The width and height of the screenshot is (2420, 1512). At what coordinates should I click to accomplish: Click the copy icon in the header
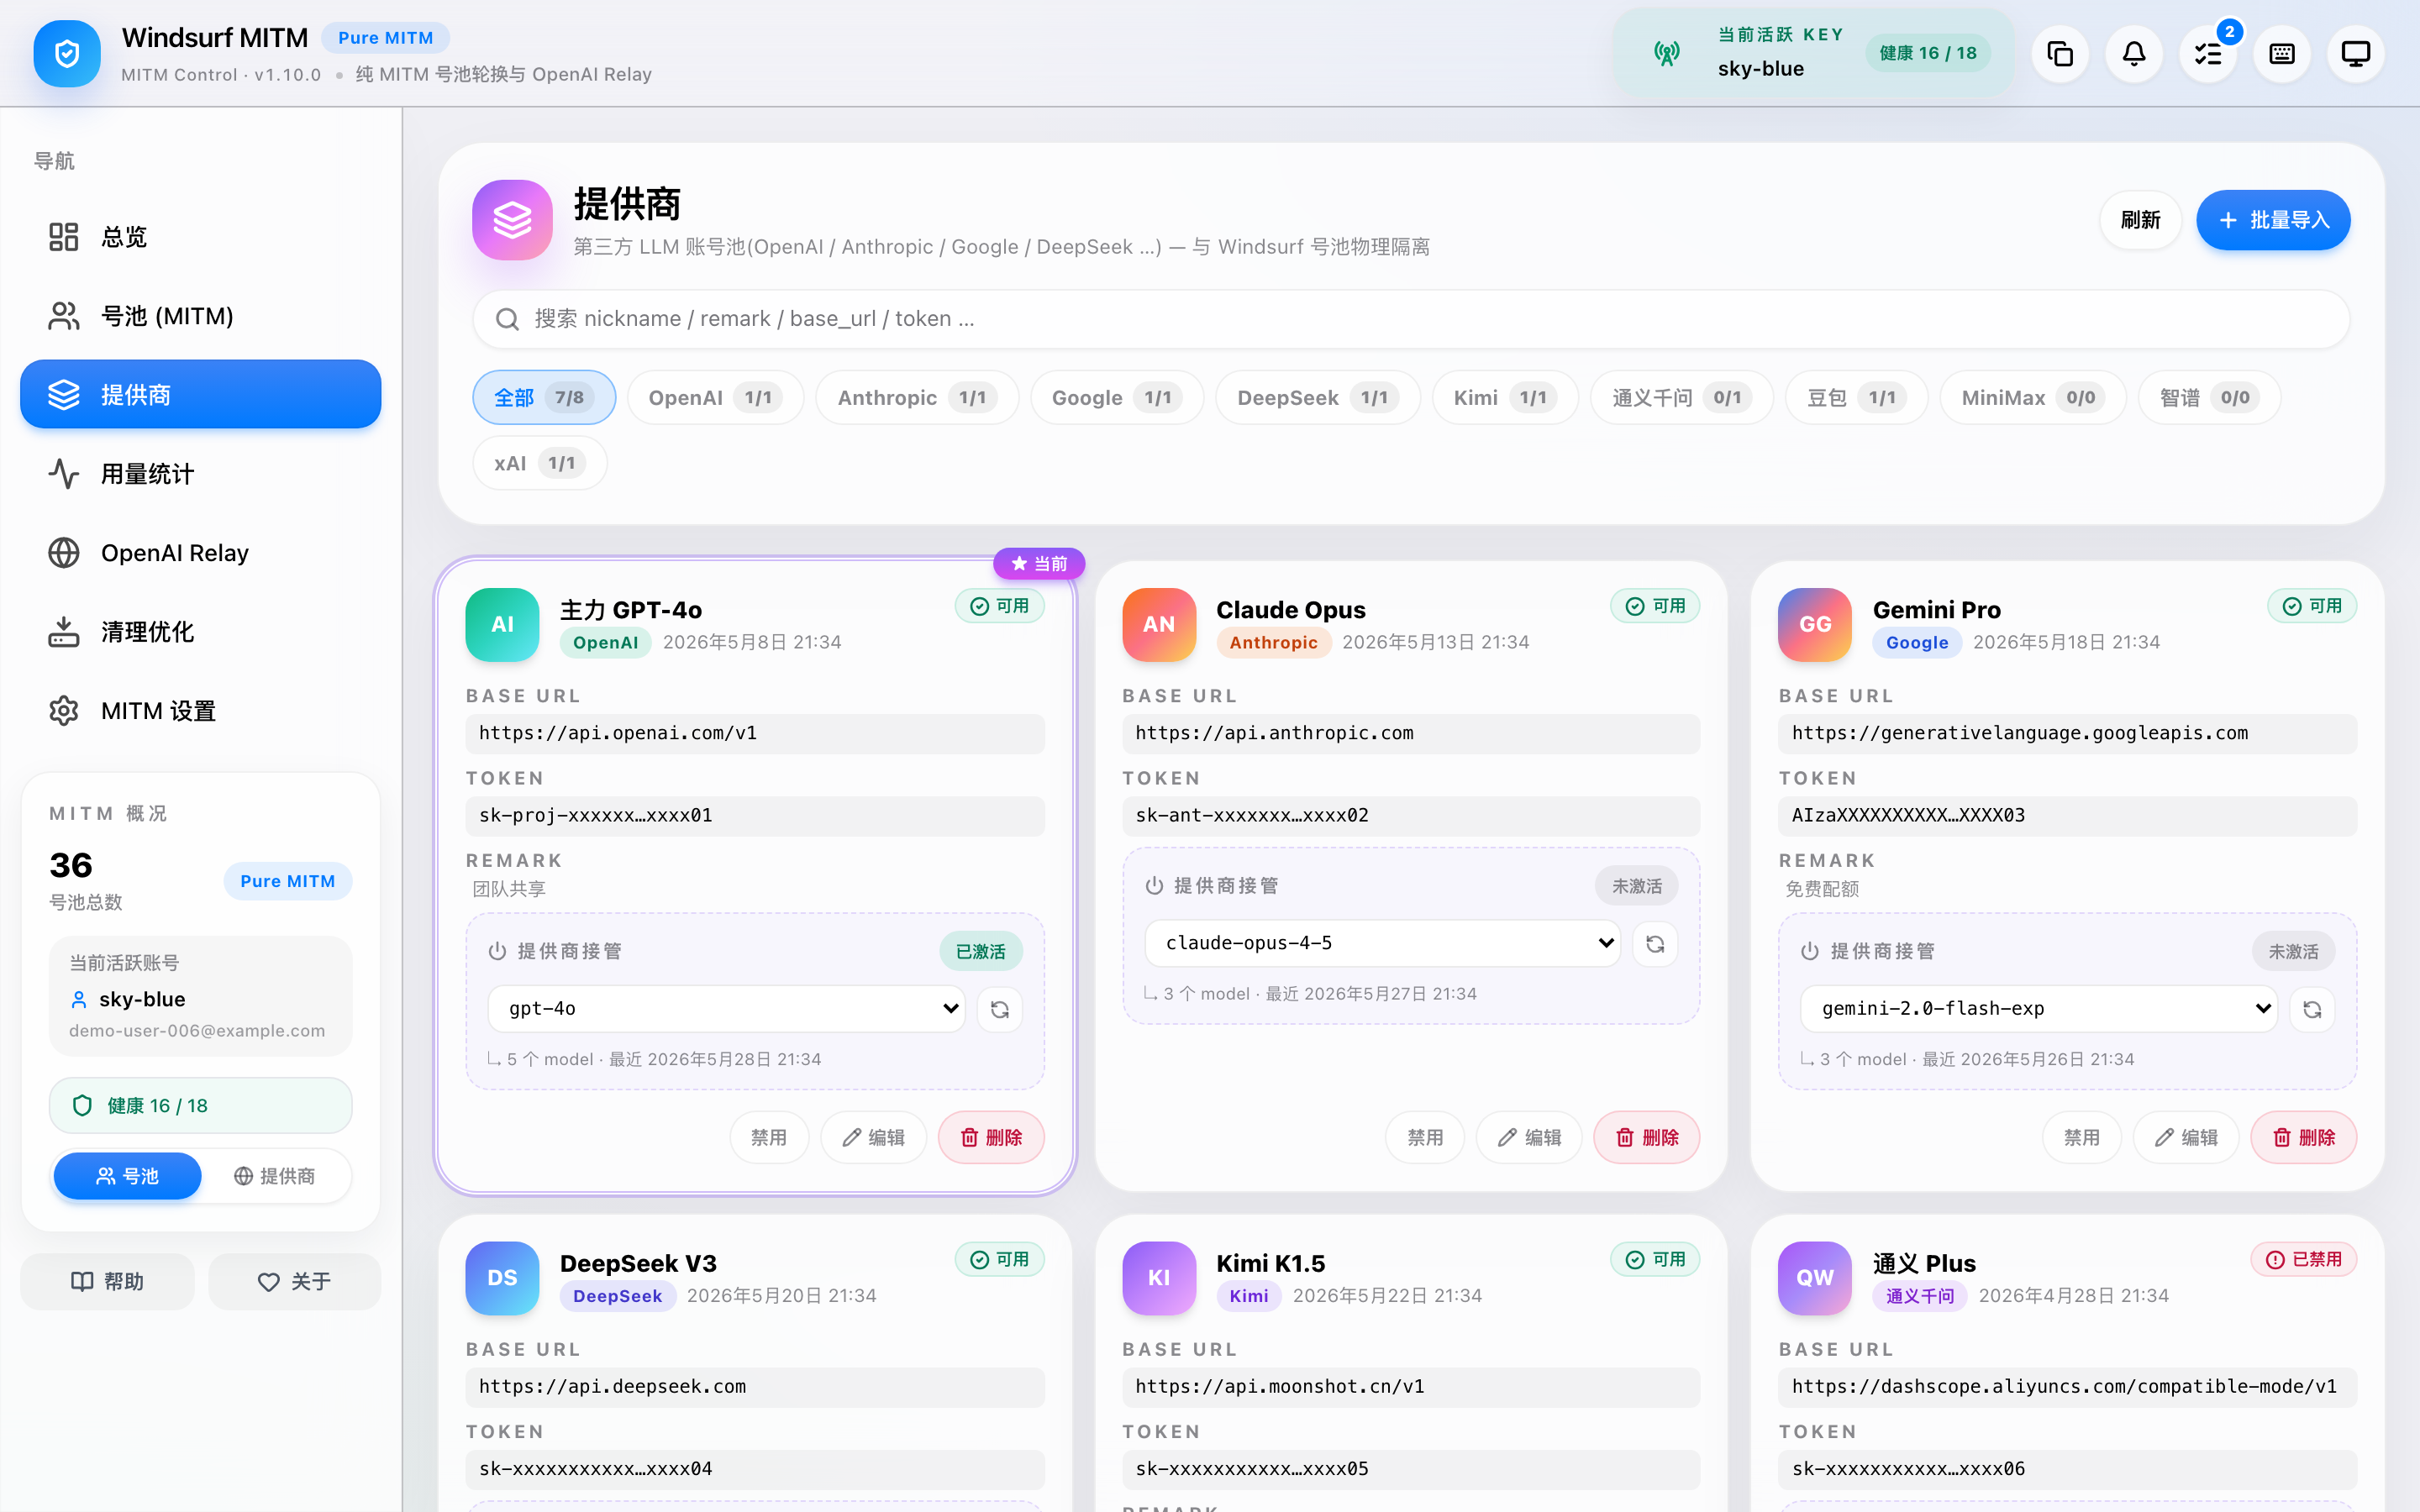[x=2060, y=54]
